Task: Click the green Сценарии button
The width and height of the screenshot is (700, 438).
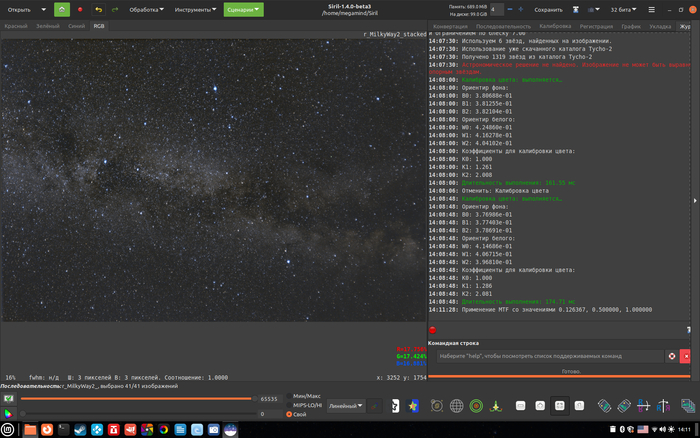Action: point(243,9)
